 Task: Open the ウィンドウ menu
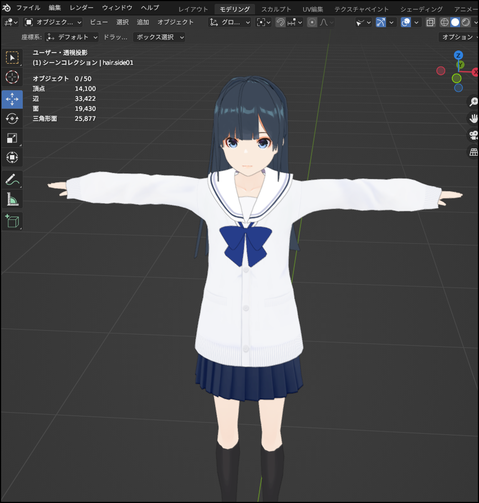(x=117, y=7)
